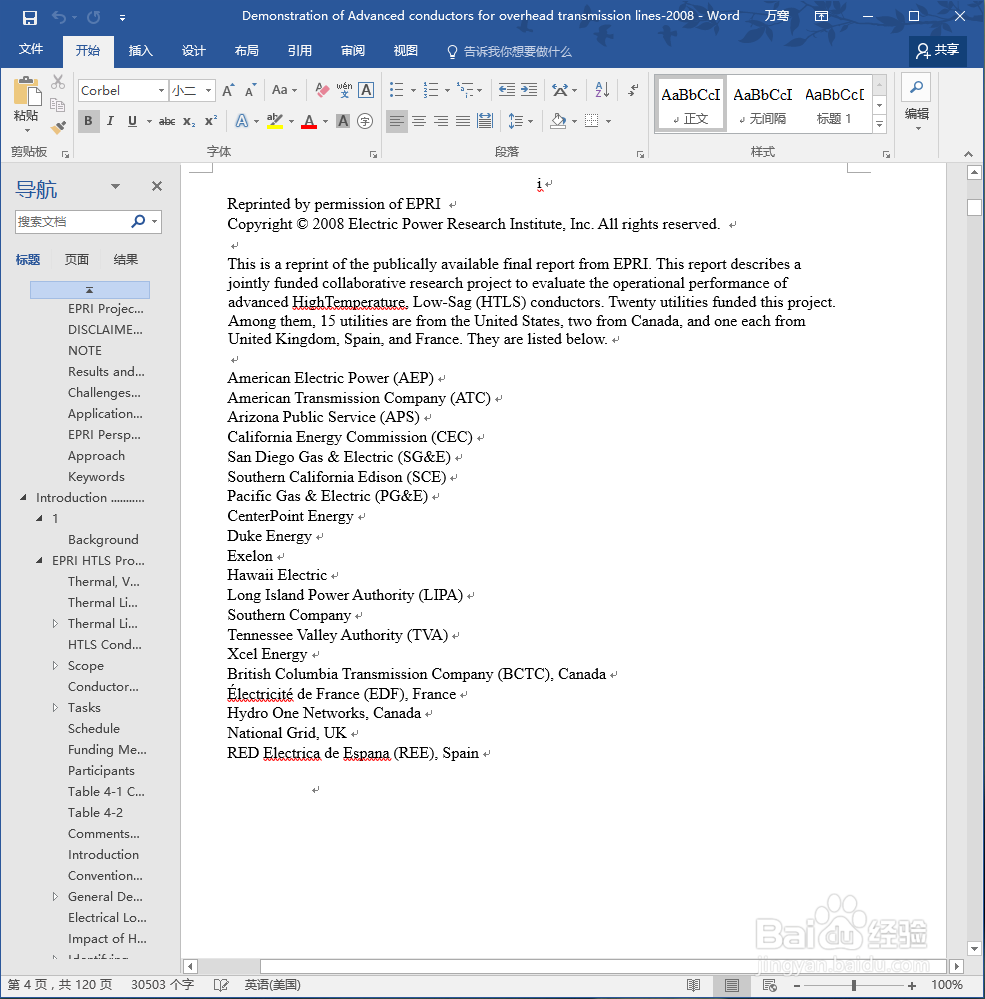Image resolution: width=985 pixels, height=999 pixels.
Task: Switch navigation pane to 结果 (Results) view
Action: (x=126, y=259)
